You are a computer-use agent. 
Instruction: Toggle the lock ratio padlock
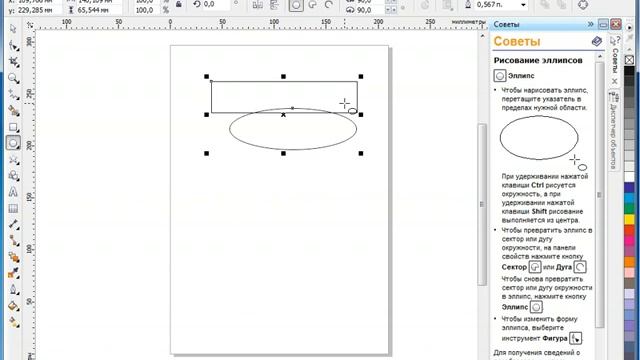pyautogui.click(x=179, y=4)
